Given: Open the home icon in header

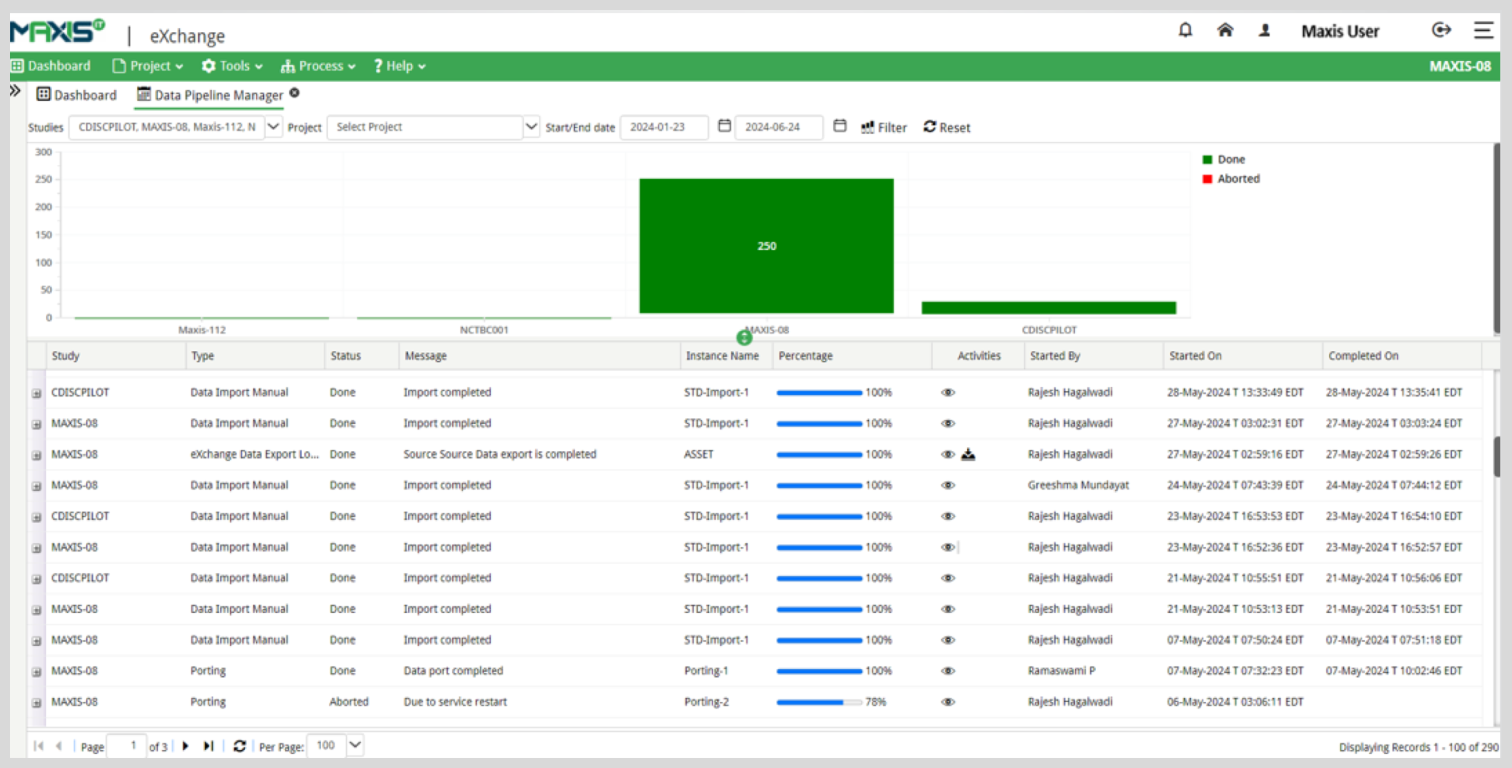Looking at the screenshot, I should (1225, 30).
